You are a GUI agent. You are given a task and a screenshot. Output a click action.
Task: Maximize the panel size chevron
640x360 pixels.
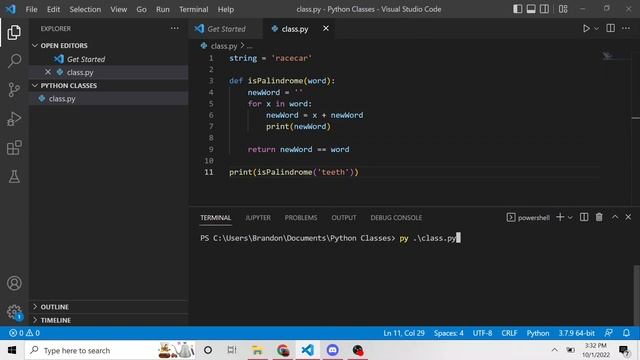pyautogui.click(x=615, y=217)
